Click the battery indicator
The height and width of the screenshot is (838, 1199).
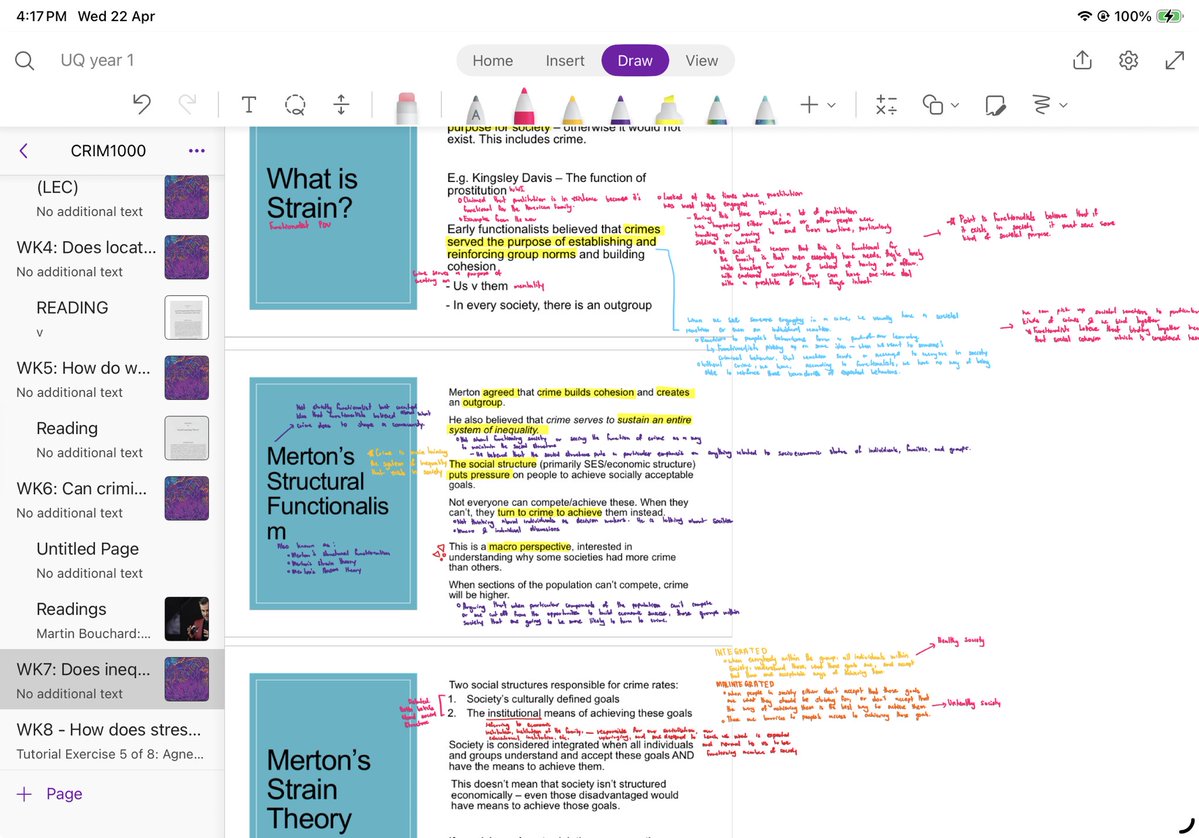1171,16
